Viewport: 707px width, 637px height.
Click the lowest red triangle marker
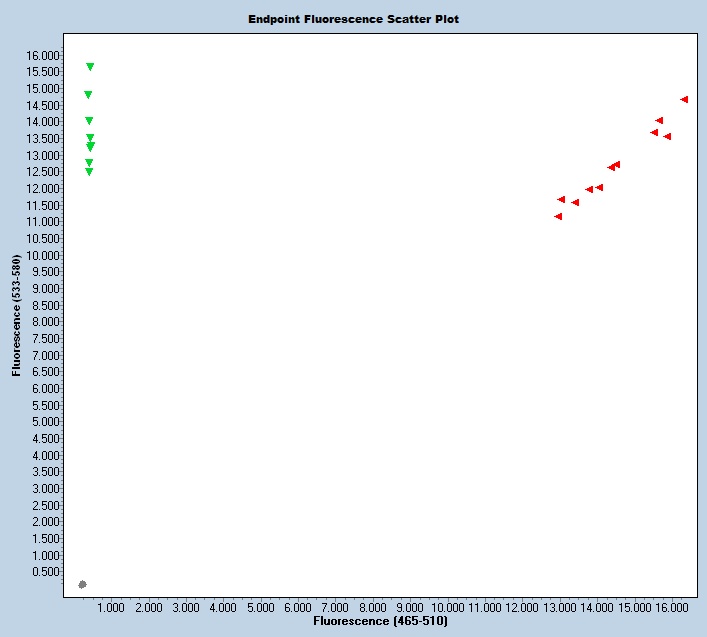click(x=558, y=216)
